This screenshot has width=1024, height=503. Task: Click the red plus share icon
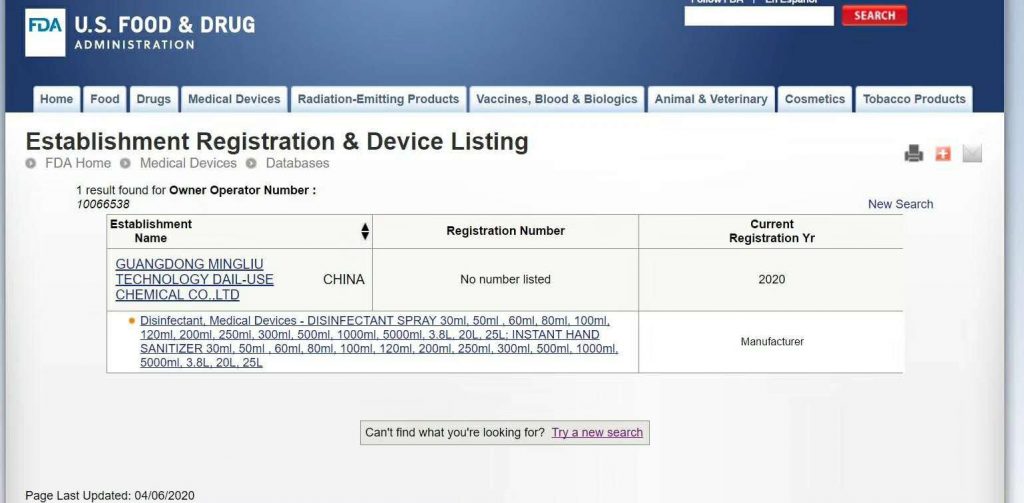pos(943,153)
